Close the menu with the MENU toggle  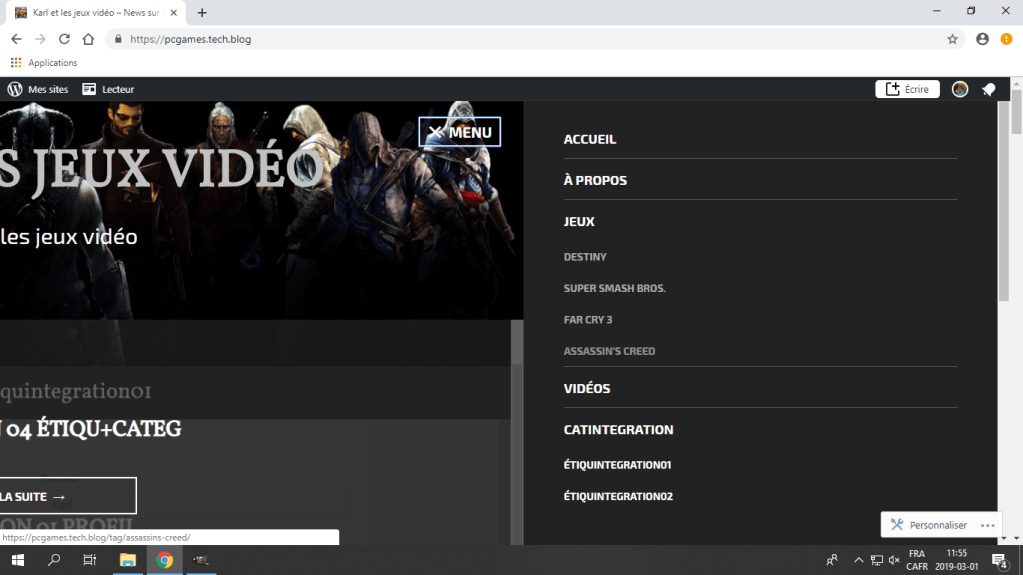pos(459,132)
